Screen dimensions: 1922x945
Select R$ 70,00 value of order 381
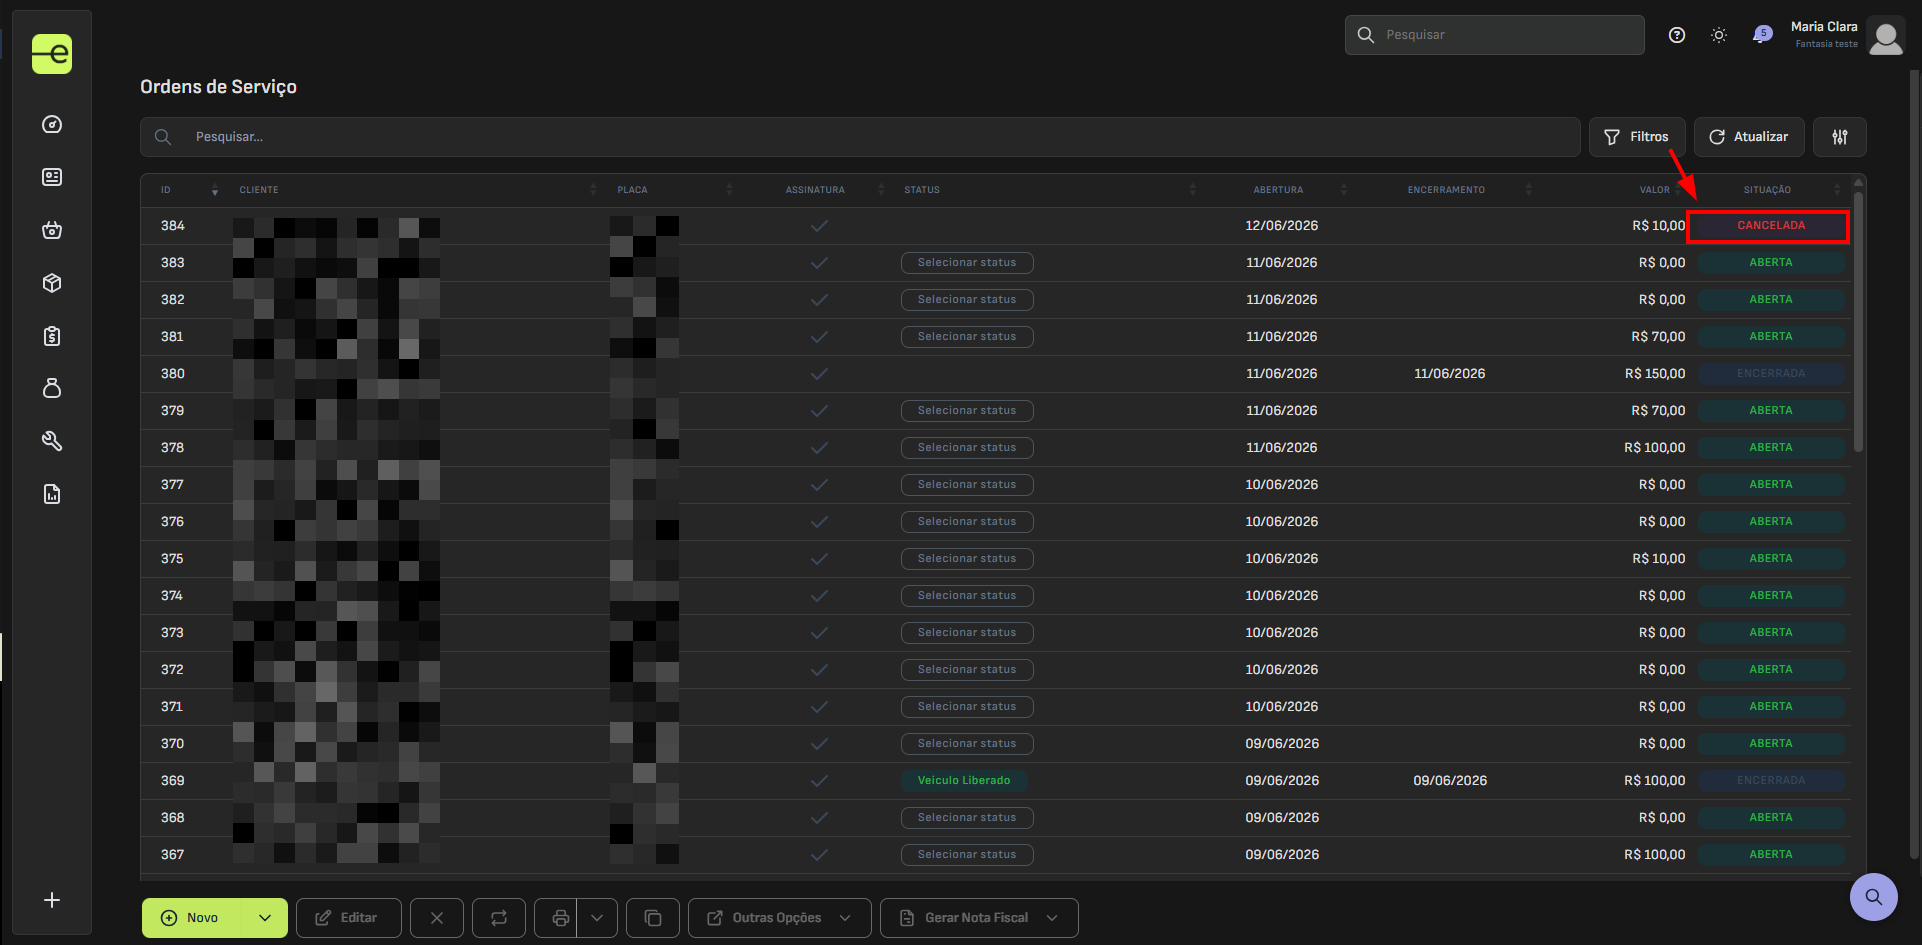click(x=1658, y=337)
